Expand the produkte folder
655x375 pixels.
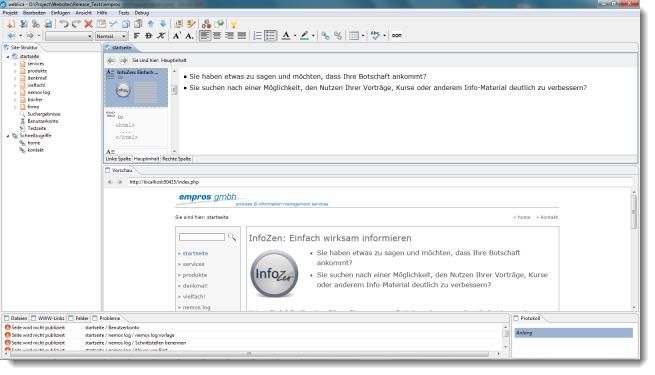pyautogui.click(x=15, y=71)
